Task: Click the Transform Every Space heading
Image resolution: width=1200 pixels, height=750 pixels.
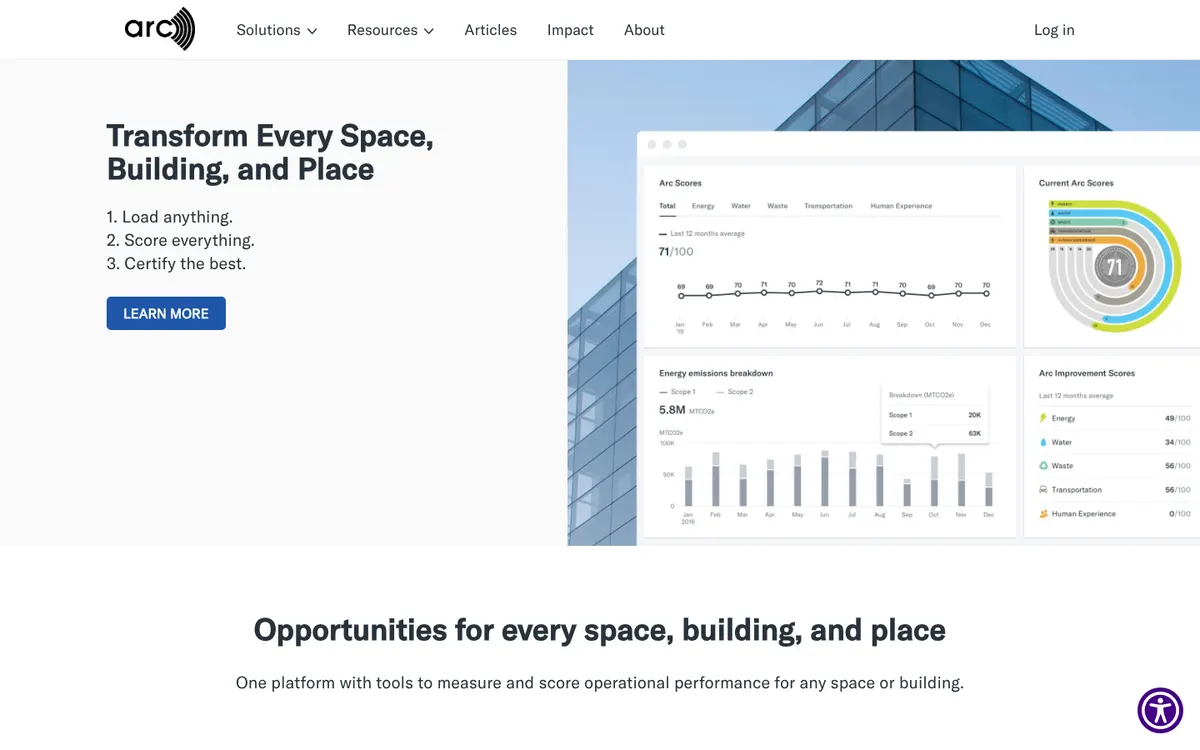Action: tap(270, 152)
